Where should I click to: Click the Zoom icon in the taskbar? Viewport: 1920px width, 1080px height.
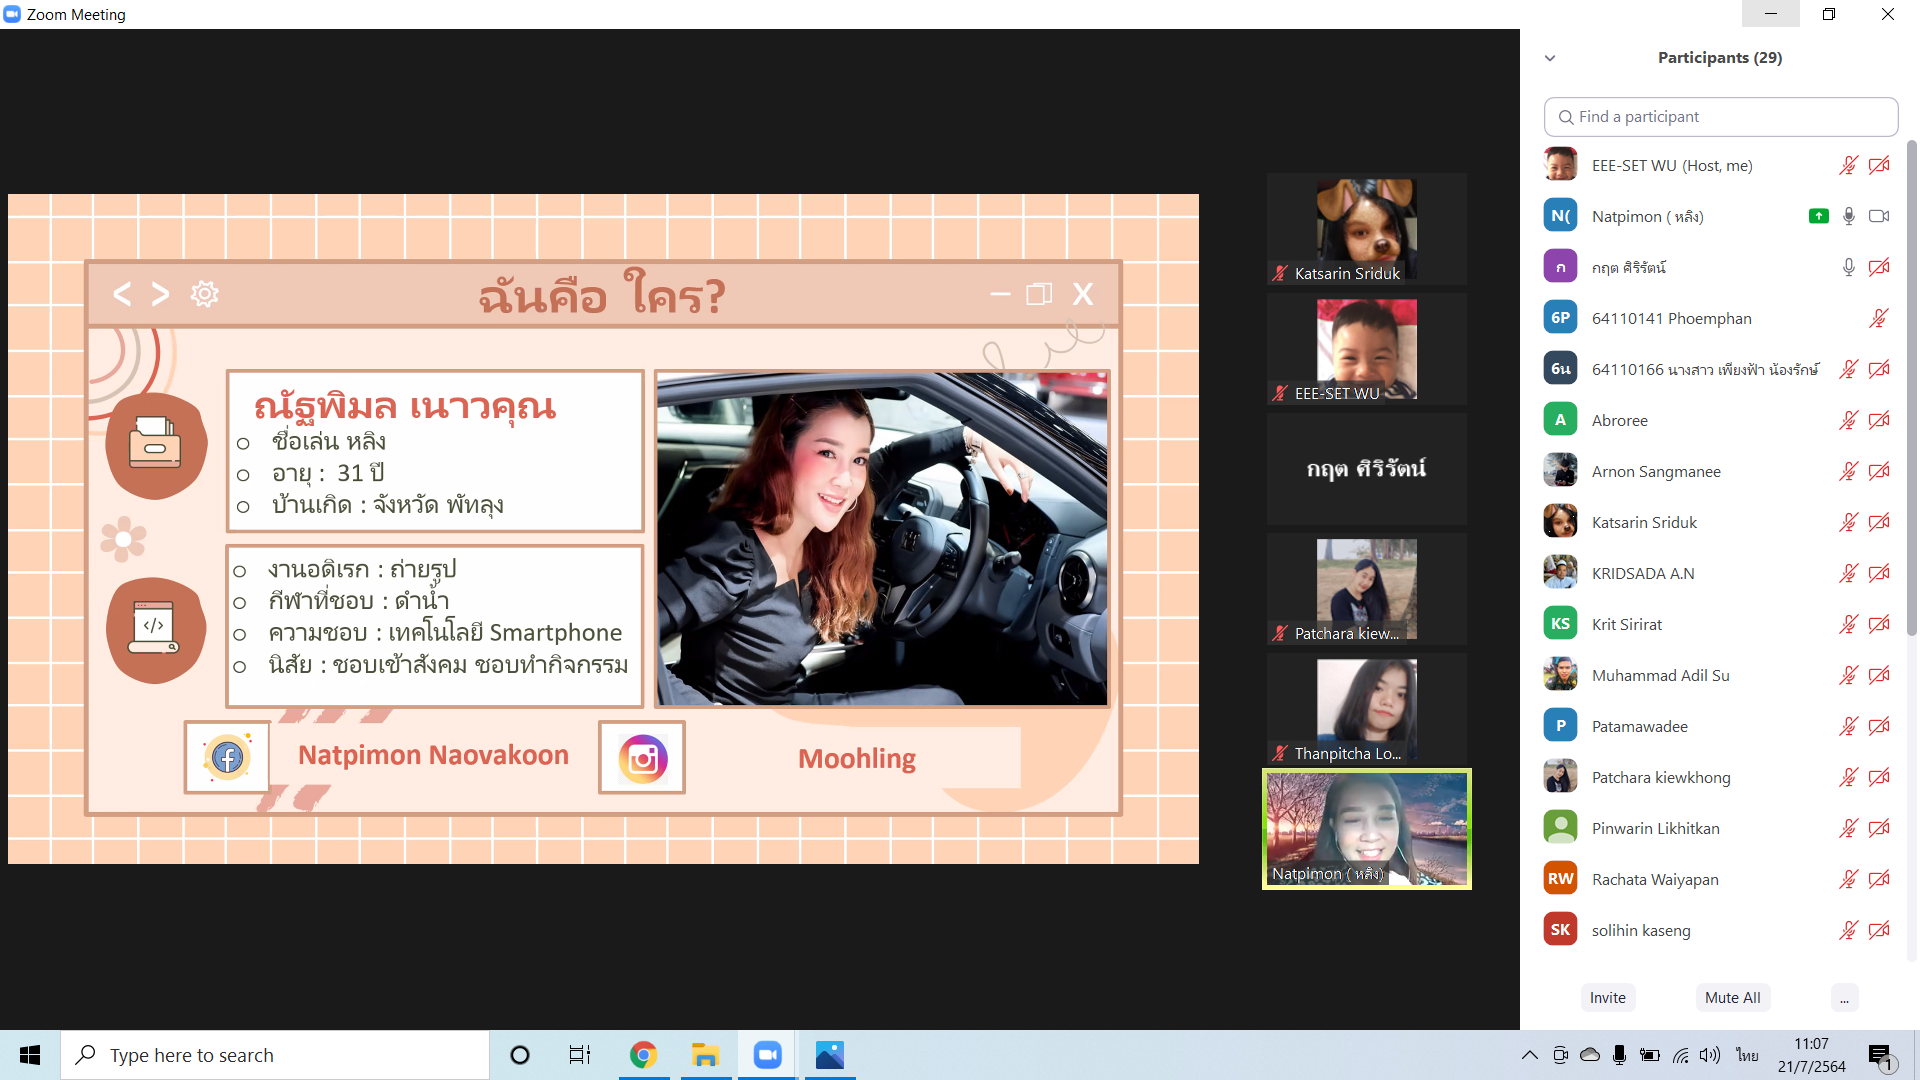pos(767,1055)
